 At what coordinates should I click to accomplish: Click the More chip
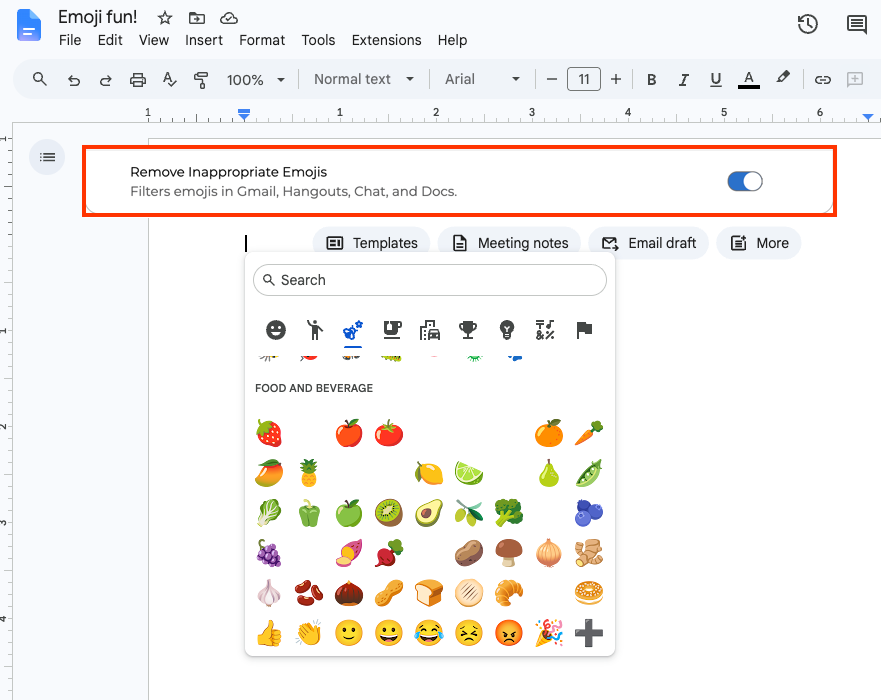[x=759, y=243]
